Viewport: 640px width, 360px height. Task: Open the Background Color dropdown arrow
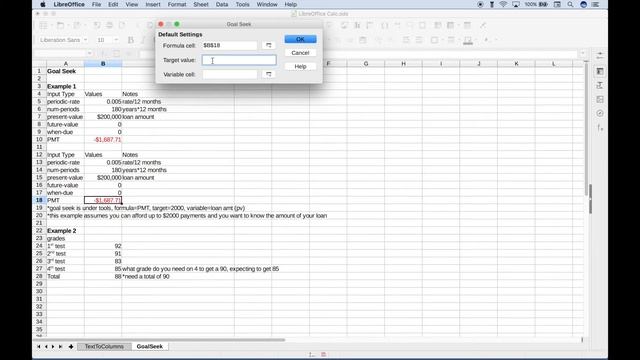pos(476,40)
